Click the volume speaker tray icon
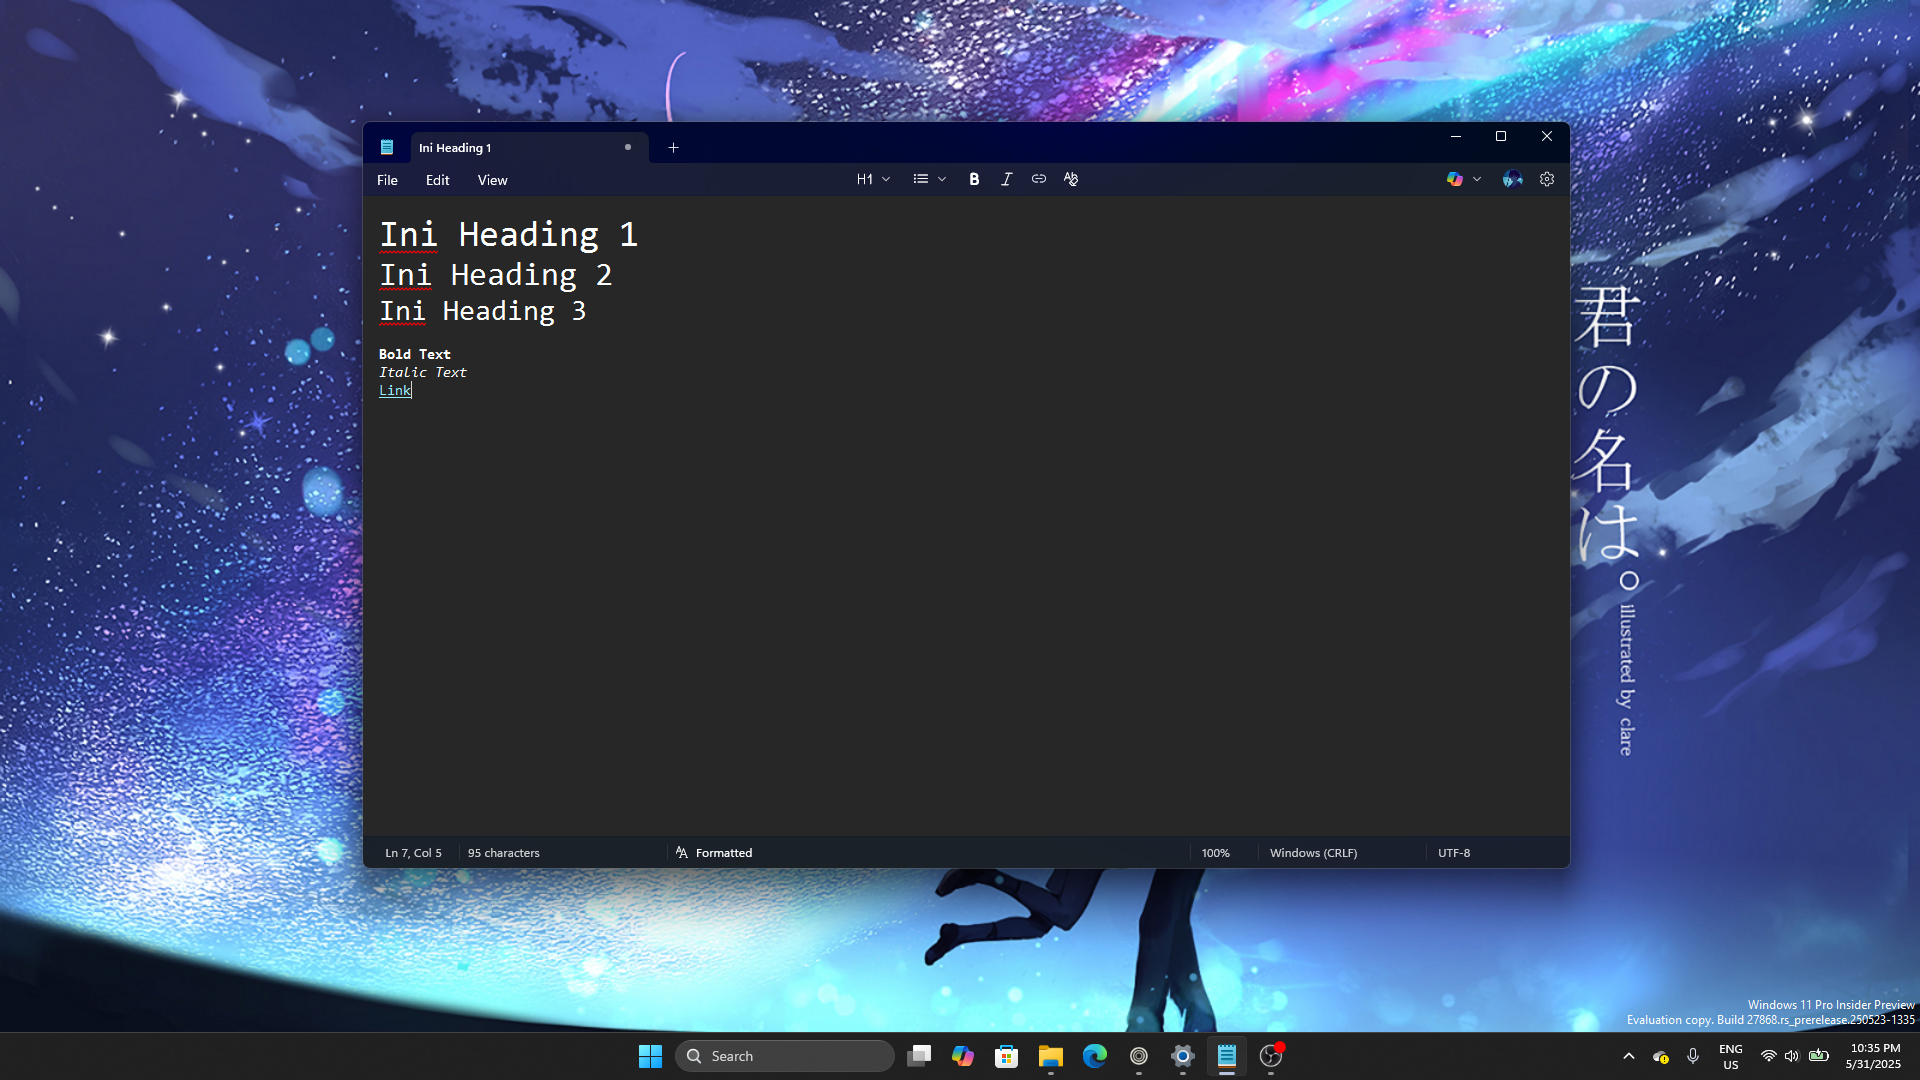The width and height of the screenshot is (1920, 1080). tap(1792, 1056)
